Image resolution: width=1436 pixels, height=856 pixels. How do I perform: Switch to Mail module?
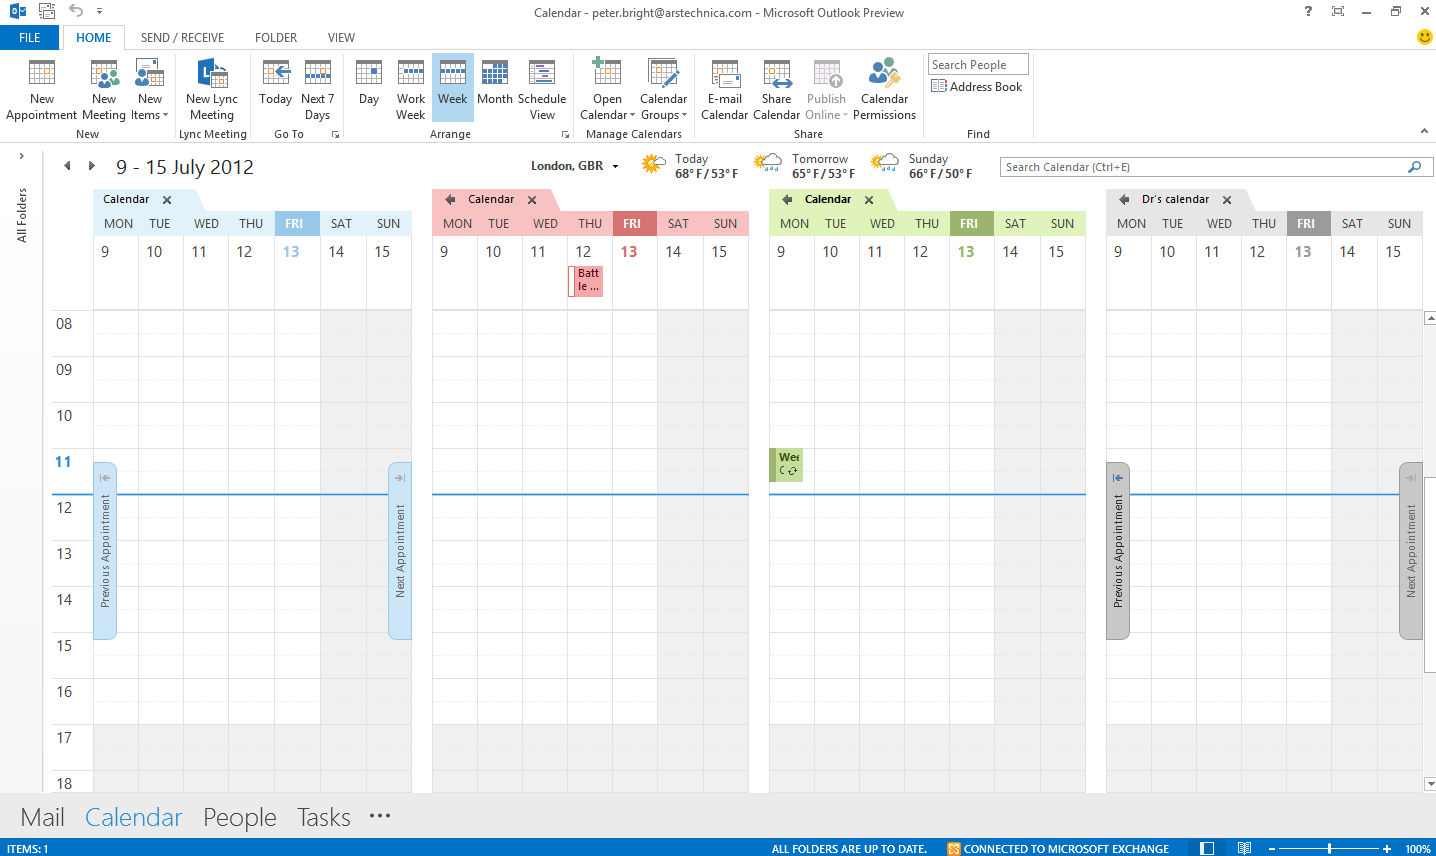pyautogui.click(x=42, y=817)
